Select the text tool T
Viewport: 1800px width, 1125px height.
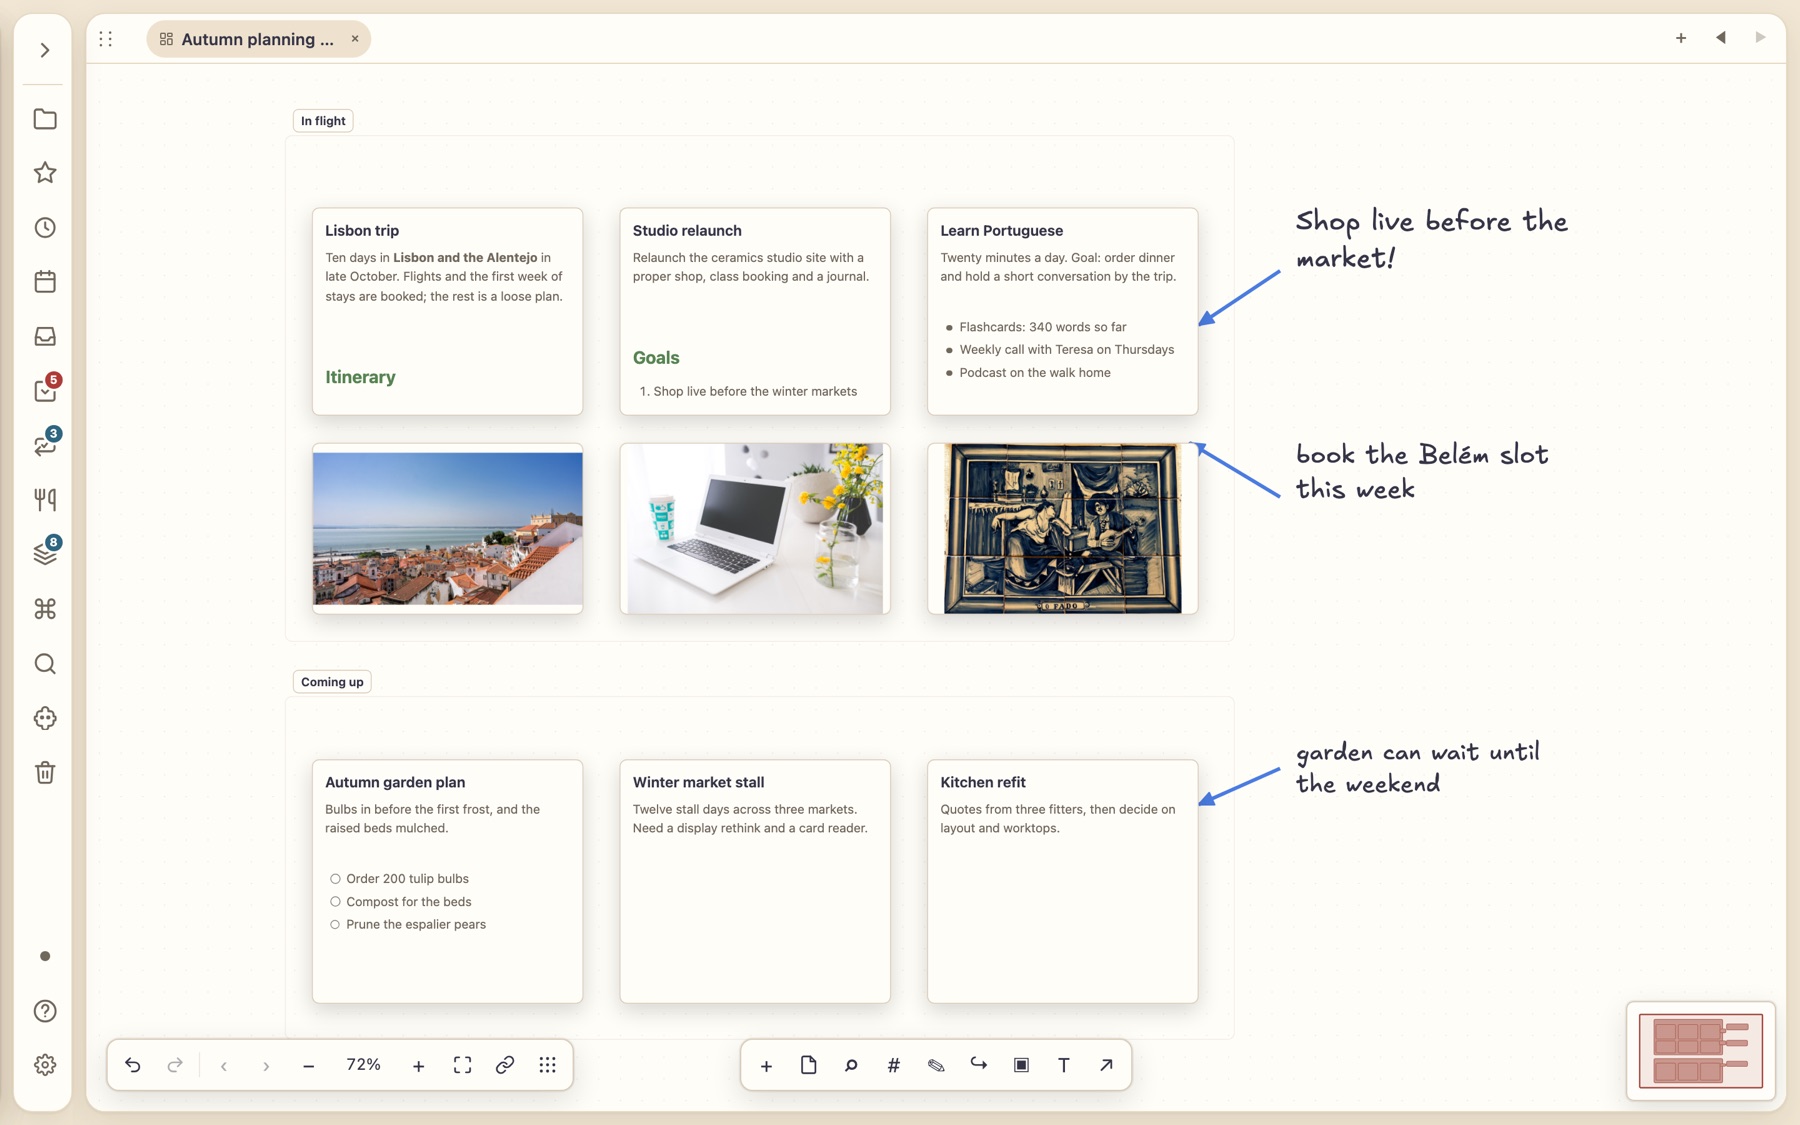(x=1064, y=1065)
